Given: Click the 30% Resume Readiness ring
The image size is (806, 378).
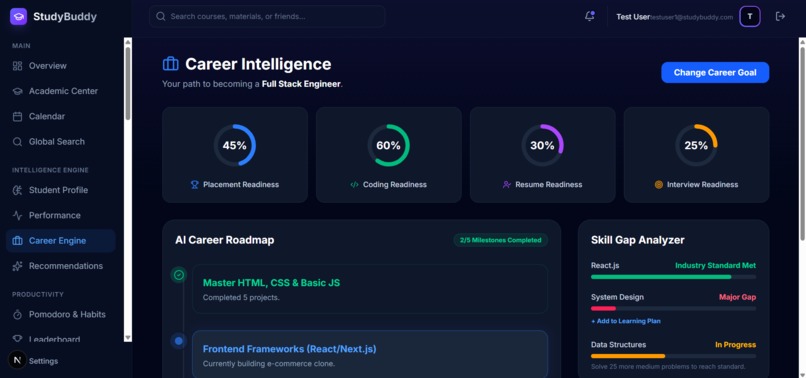Looking at the screenshot, I should 542,146.
